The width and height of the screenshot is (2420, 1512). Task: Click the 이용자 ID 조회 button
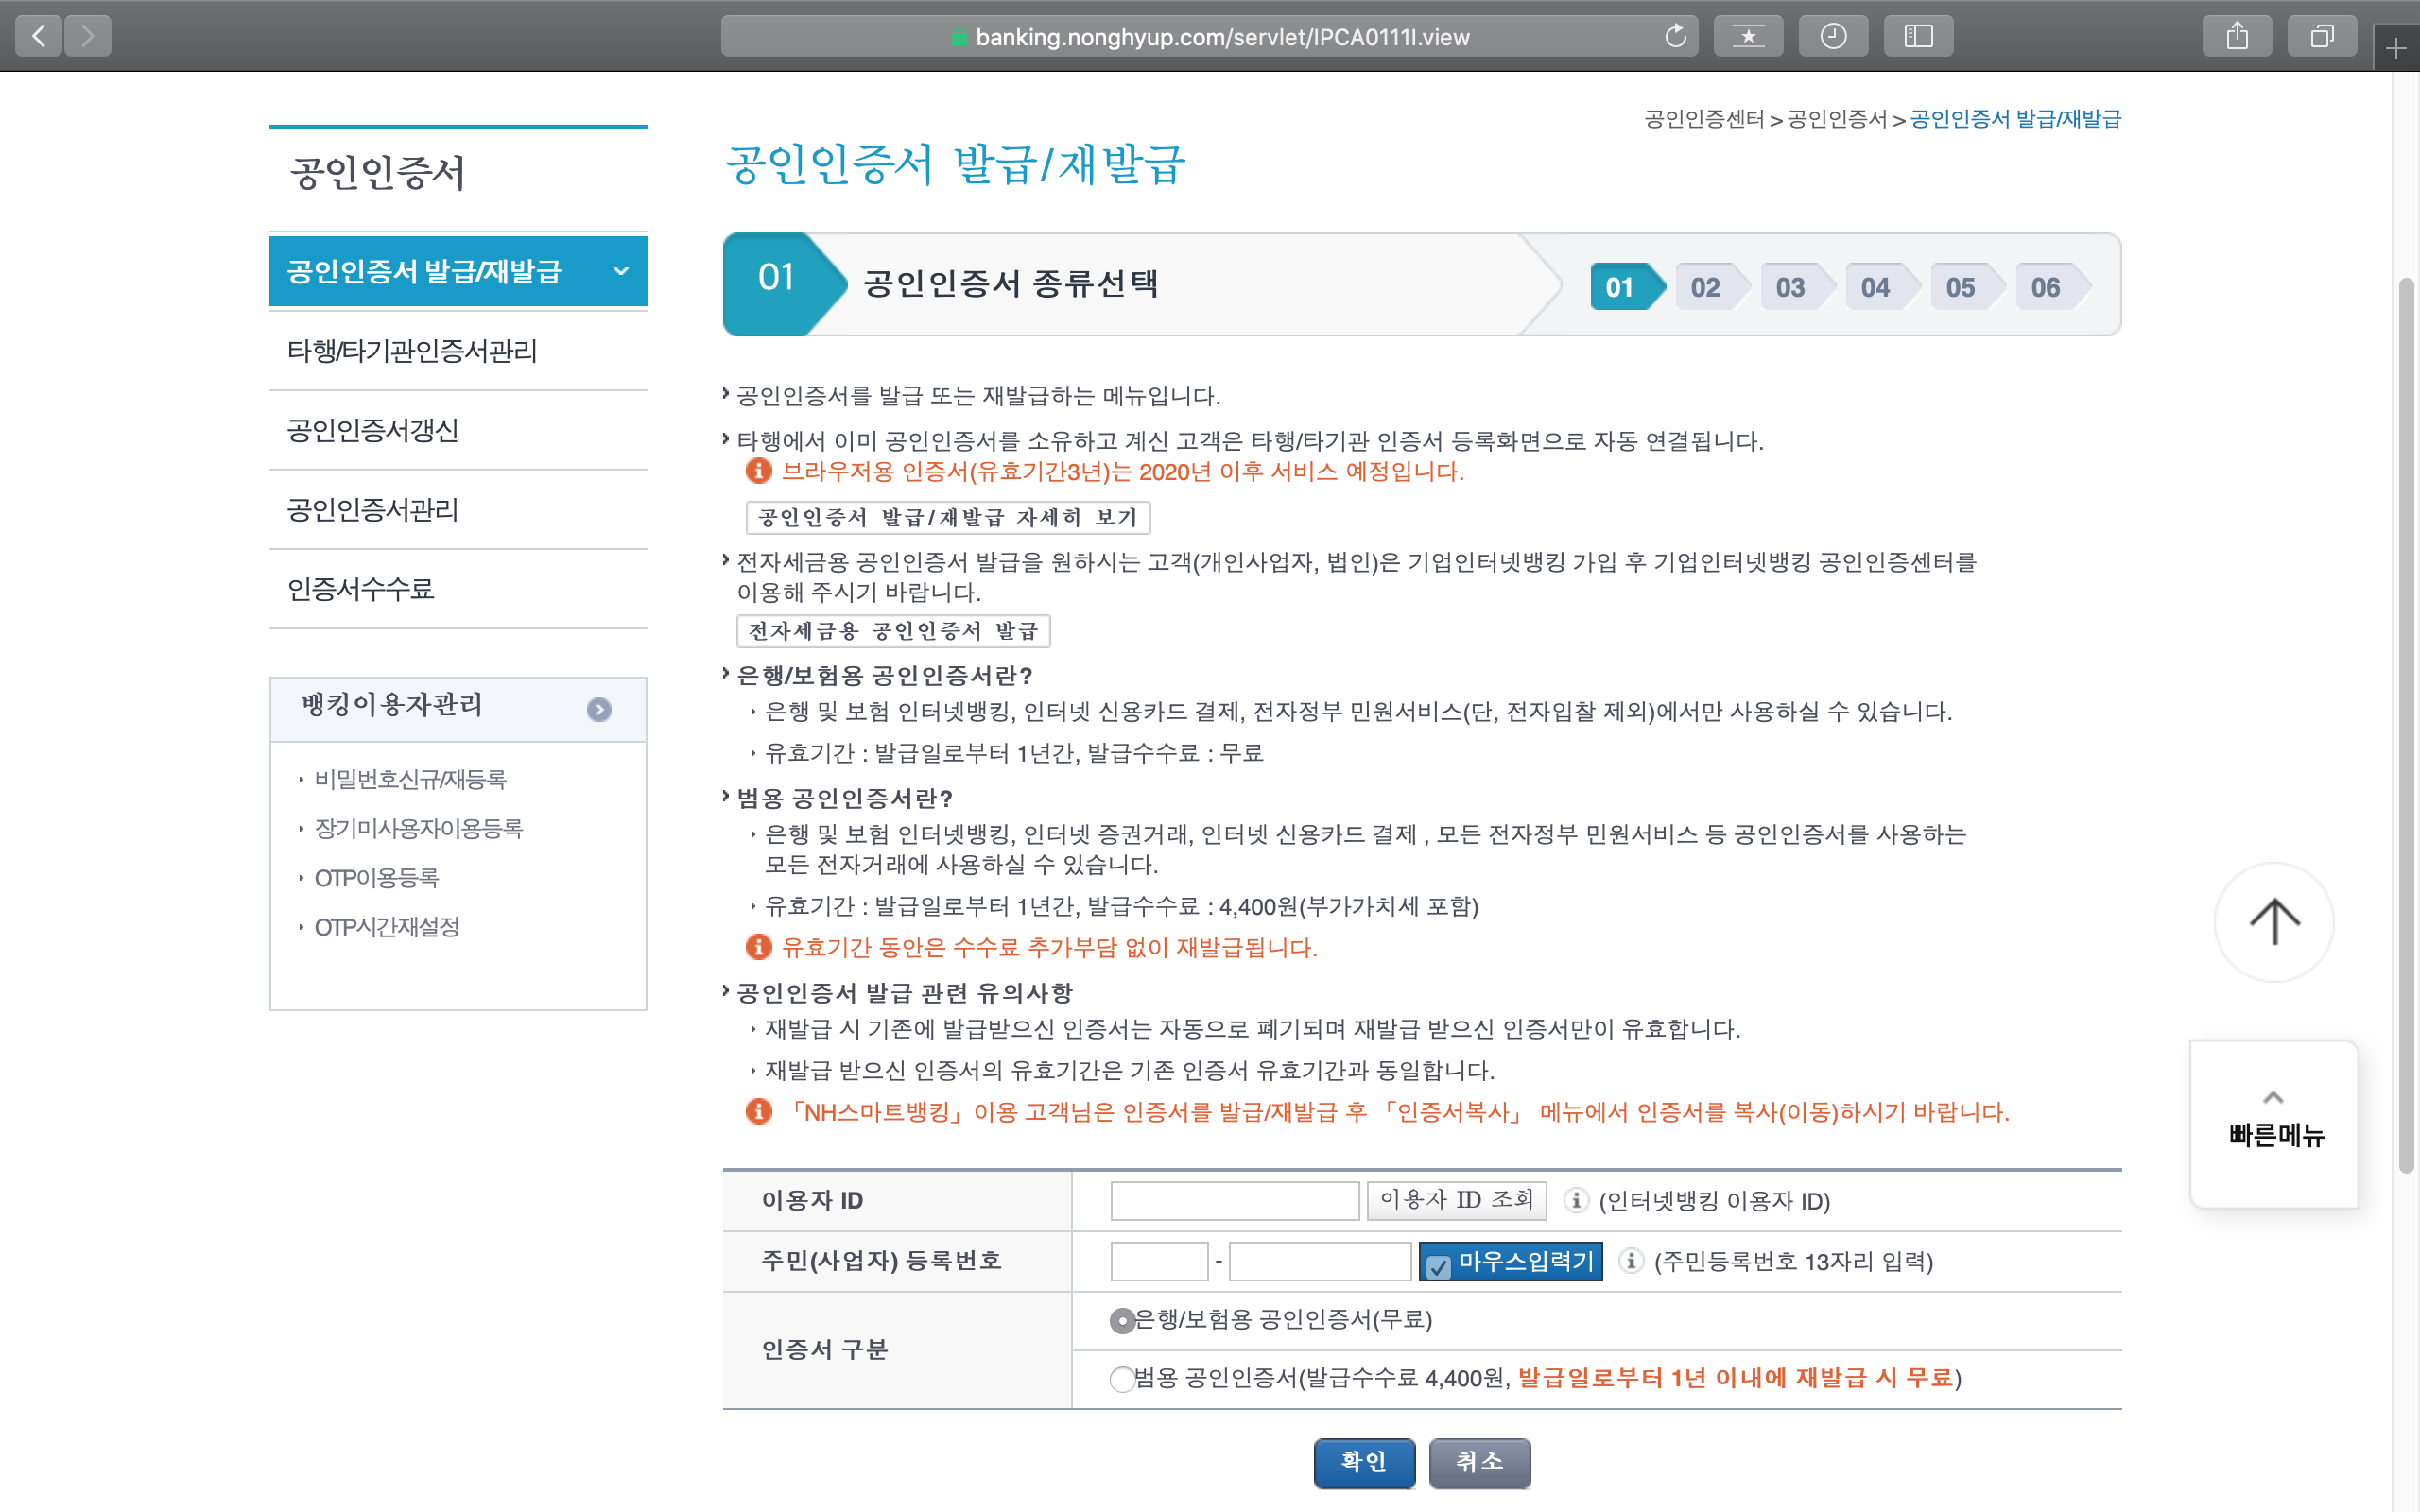[x=1456, y=1200]
